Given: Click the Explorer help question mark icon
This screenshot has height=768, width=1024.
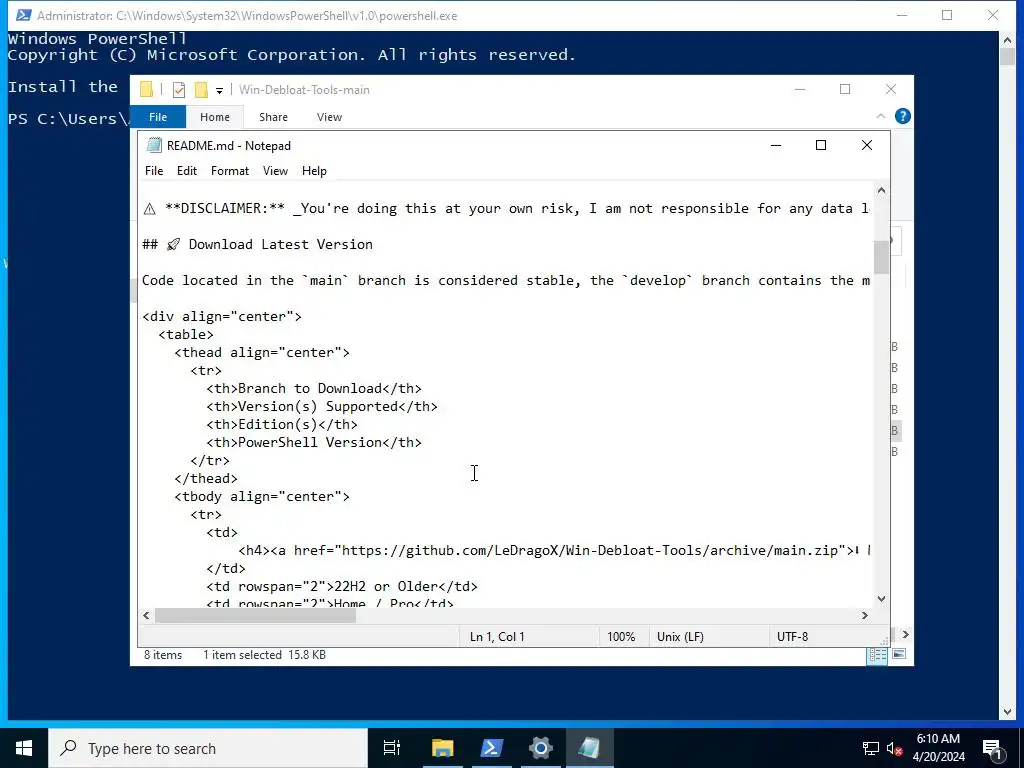Looking at the screenshot, I should [x=903, y=116].
